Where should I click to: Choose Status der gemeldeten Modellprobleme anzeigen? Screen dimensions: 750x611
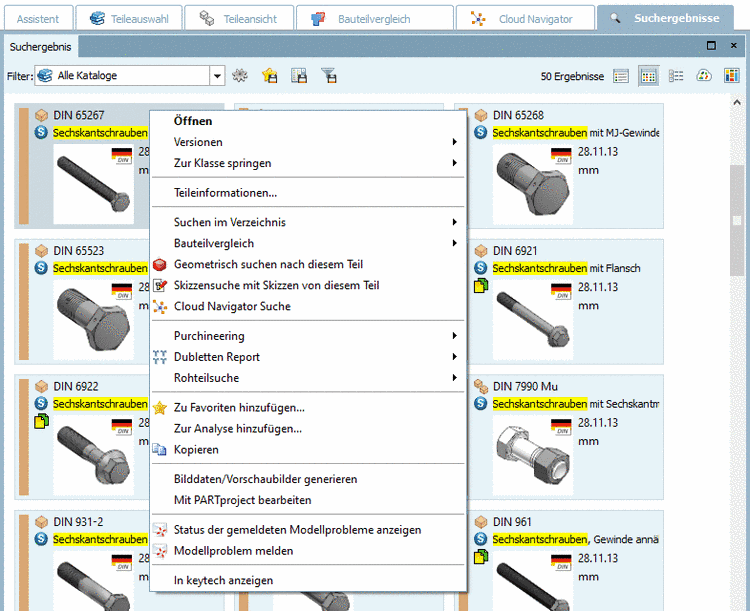click(x=308, y=530)
